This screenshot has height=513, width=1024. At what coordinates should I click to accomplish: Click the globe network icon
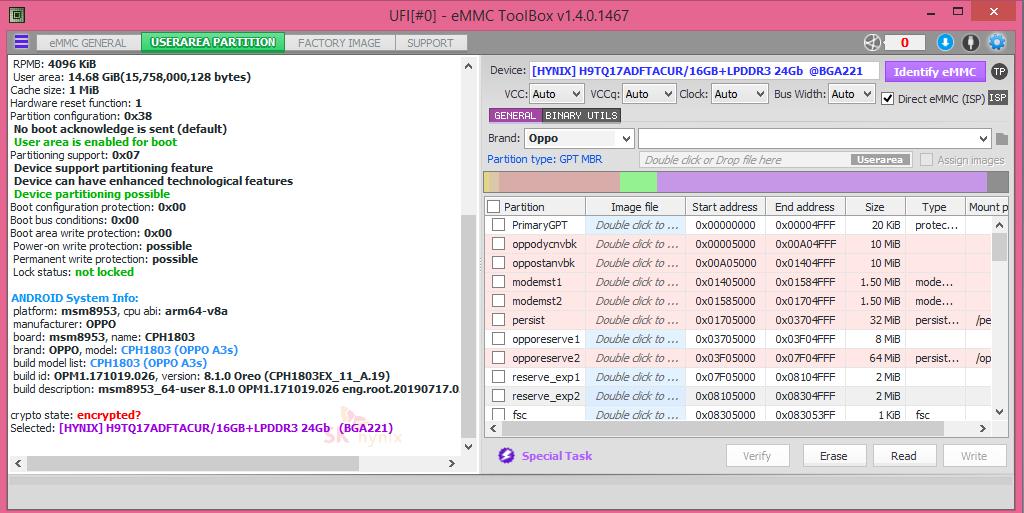pyautogui.click(x=872, y=42)
